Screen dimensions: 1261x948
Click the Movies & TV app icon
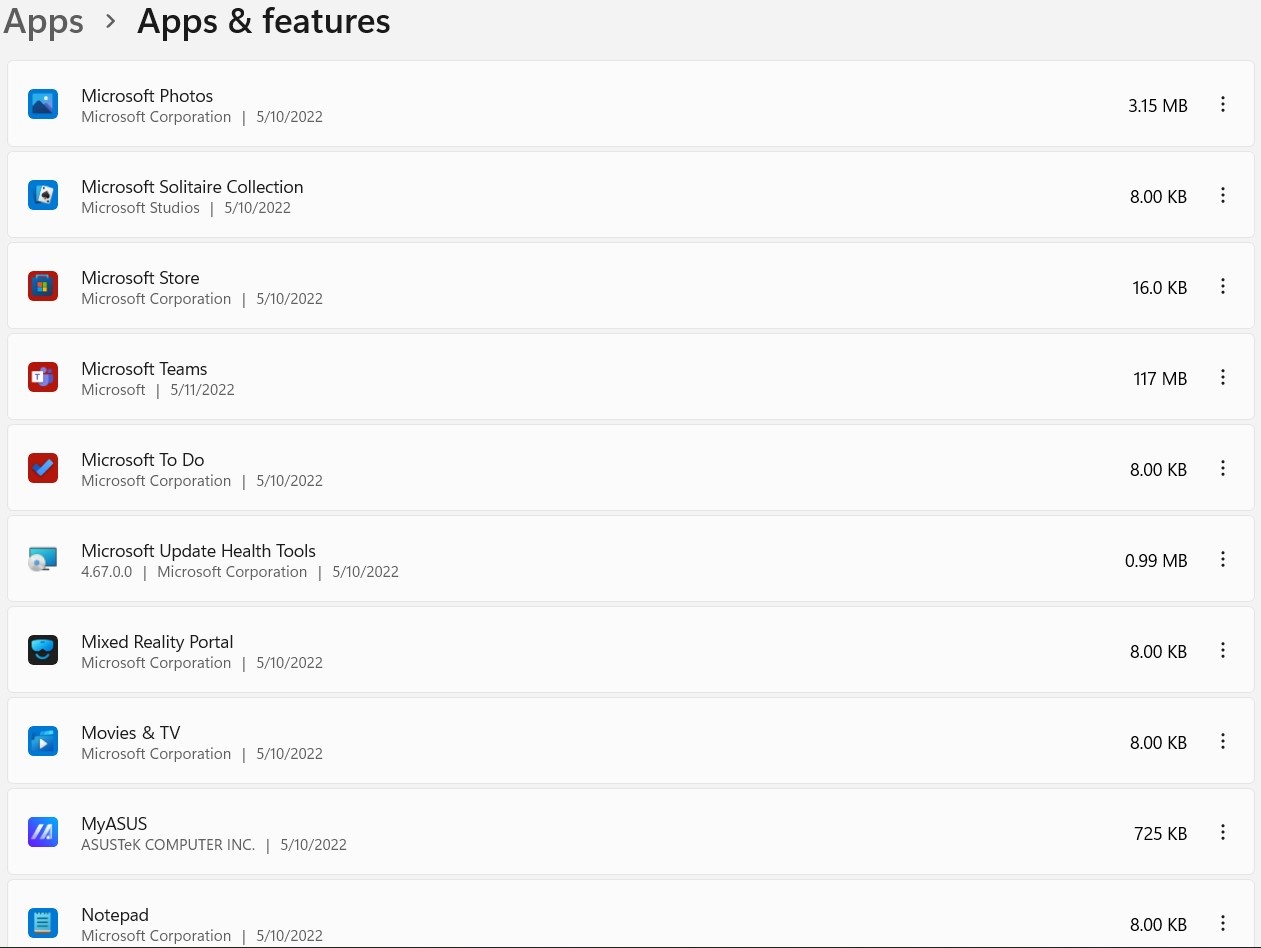[43, 741]
